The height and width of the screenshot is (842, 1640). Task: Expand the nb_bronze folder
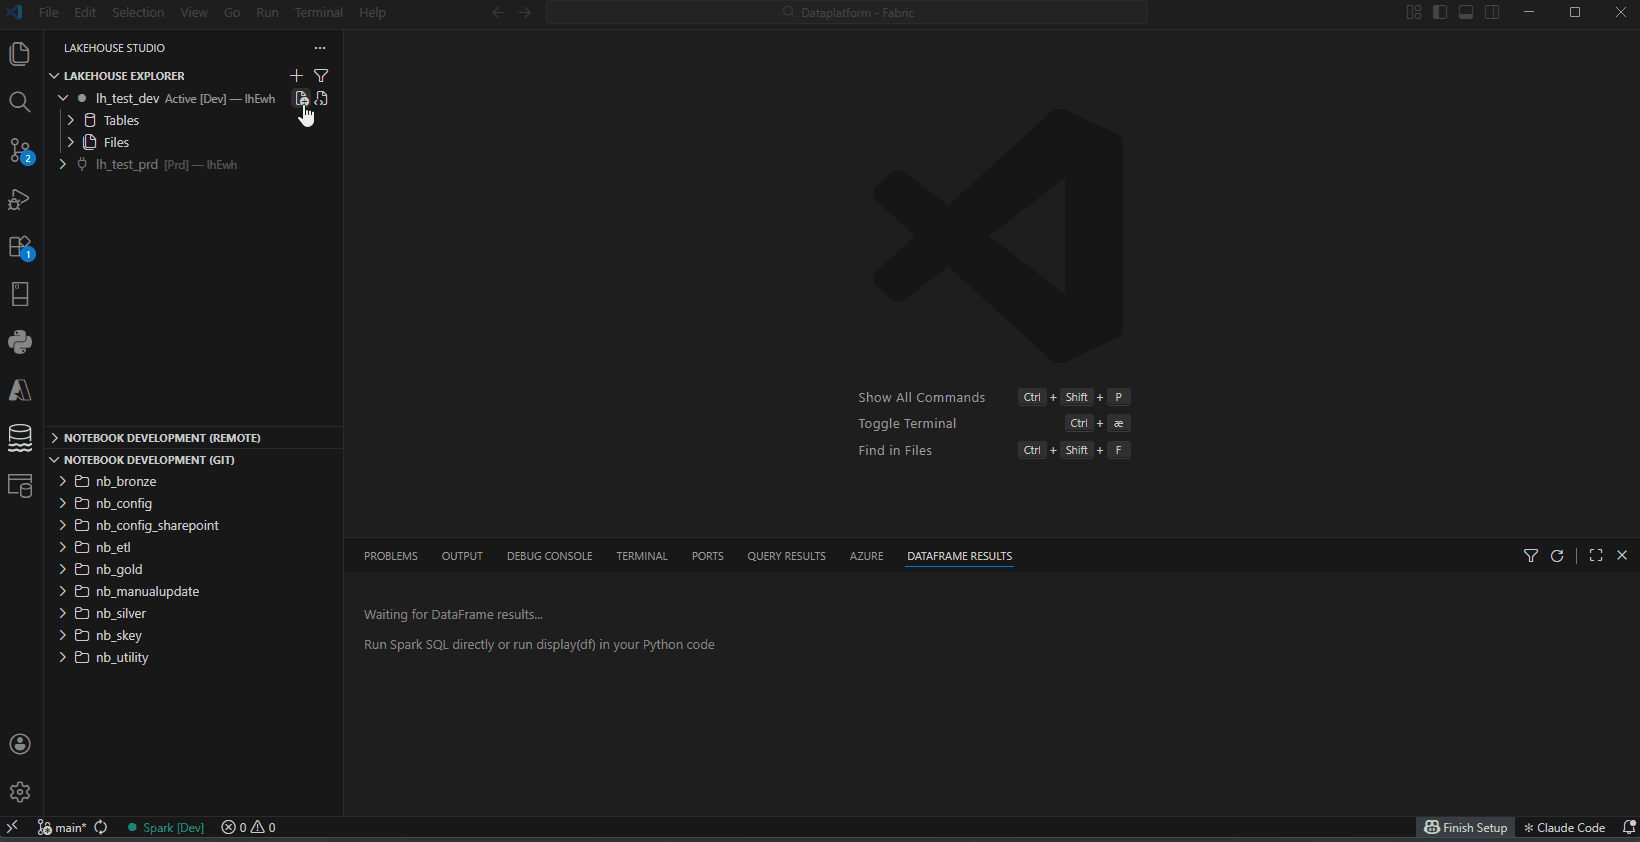tap(63, 481)
